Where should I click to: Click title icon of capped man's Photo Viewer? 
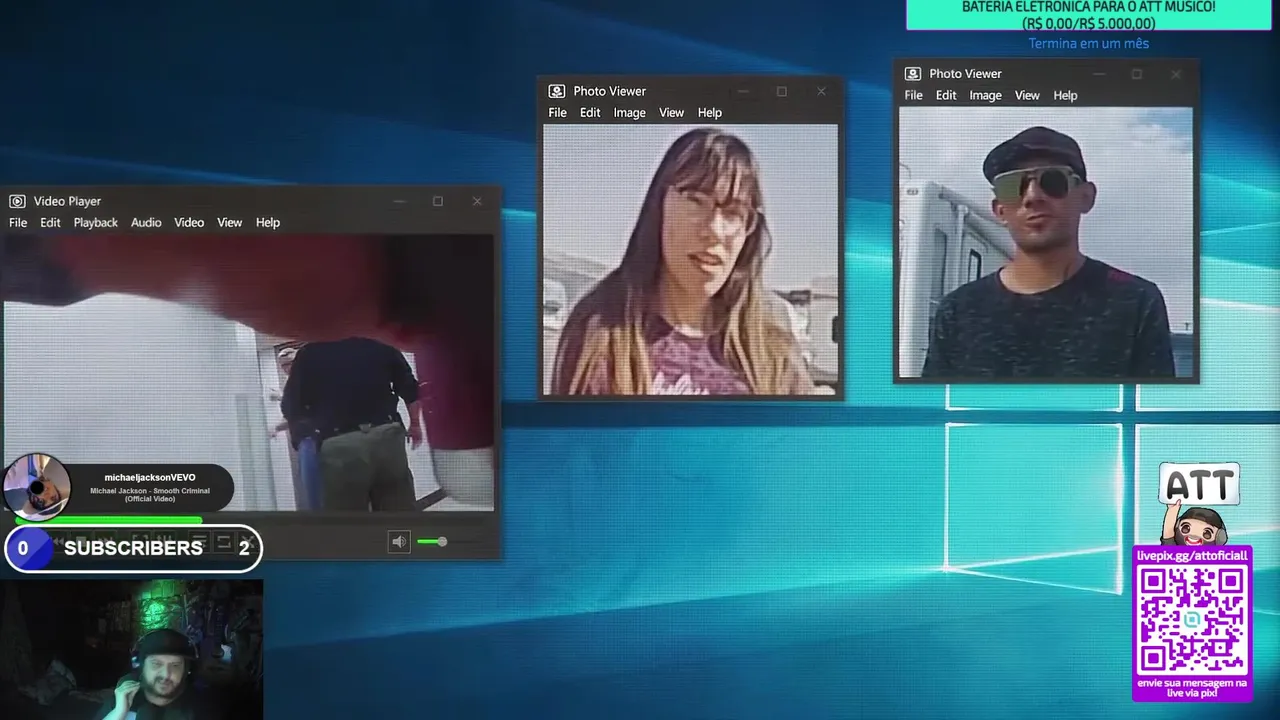[913, 74]
